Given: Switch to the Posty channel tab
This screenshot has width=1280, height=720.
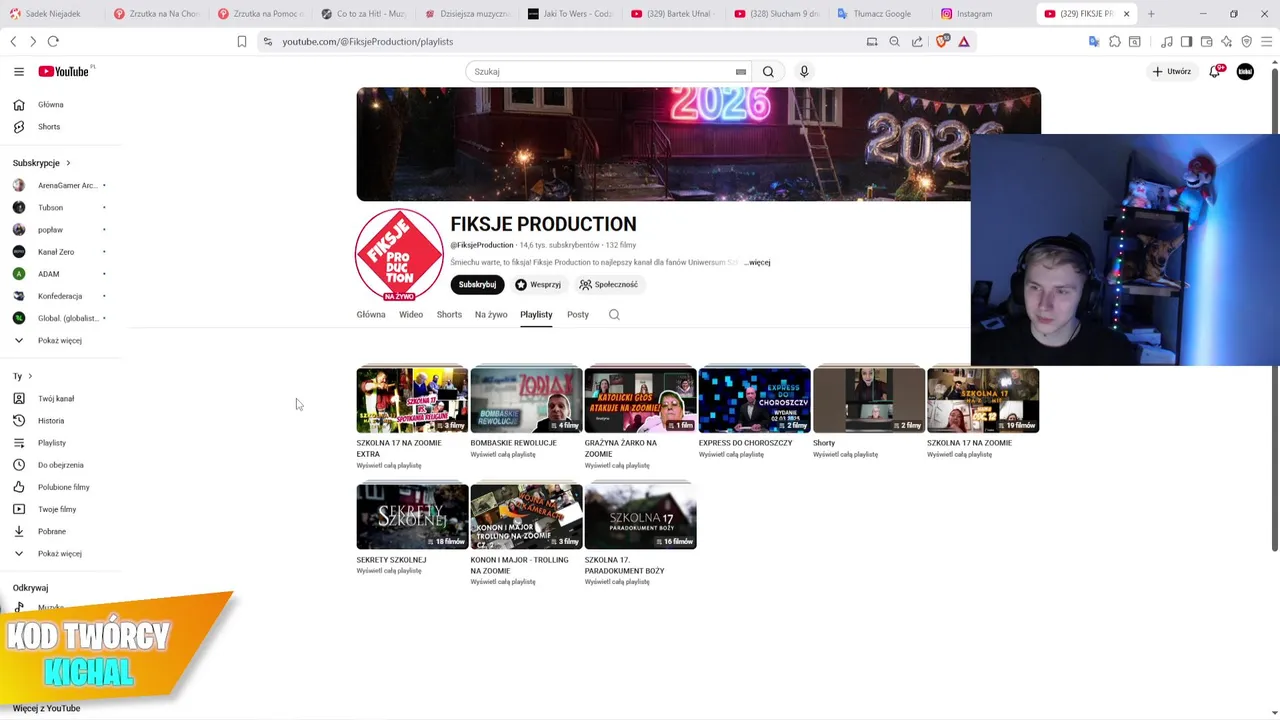Looking at the screenshot, I should 578,314.
